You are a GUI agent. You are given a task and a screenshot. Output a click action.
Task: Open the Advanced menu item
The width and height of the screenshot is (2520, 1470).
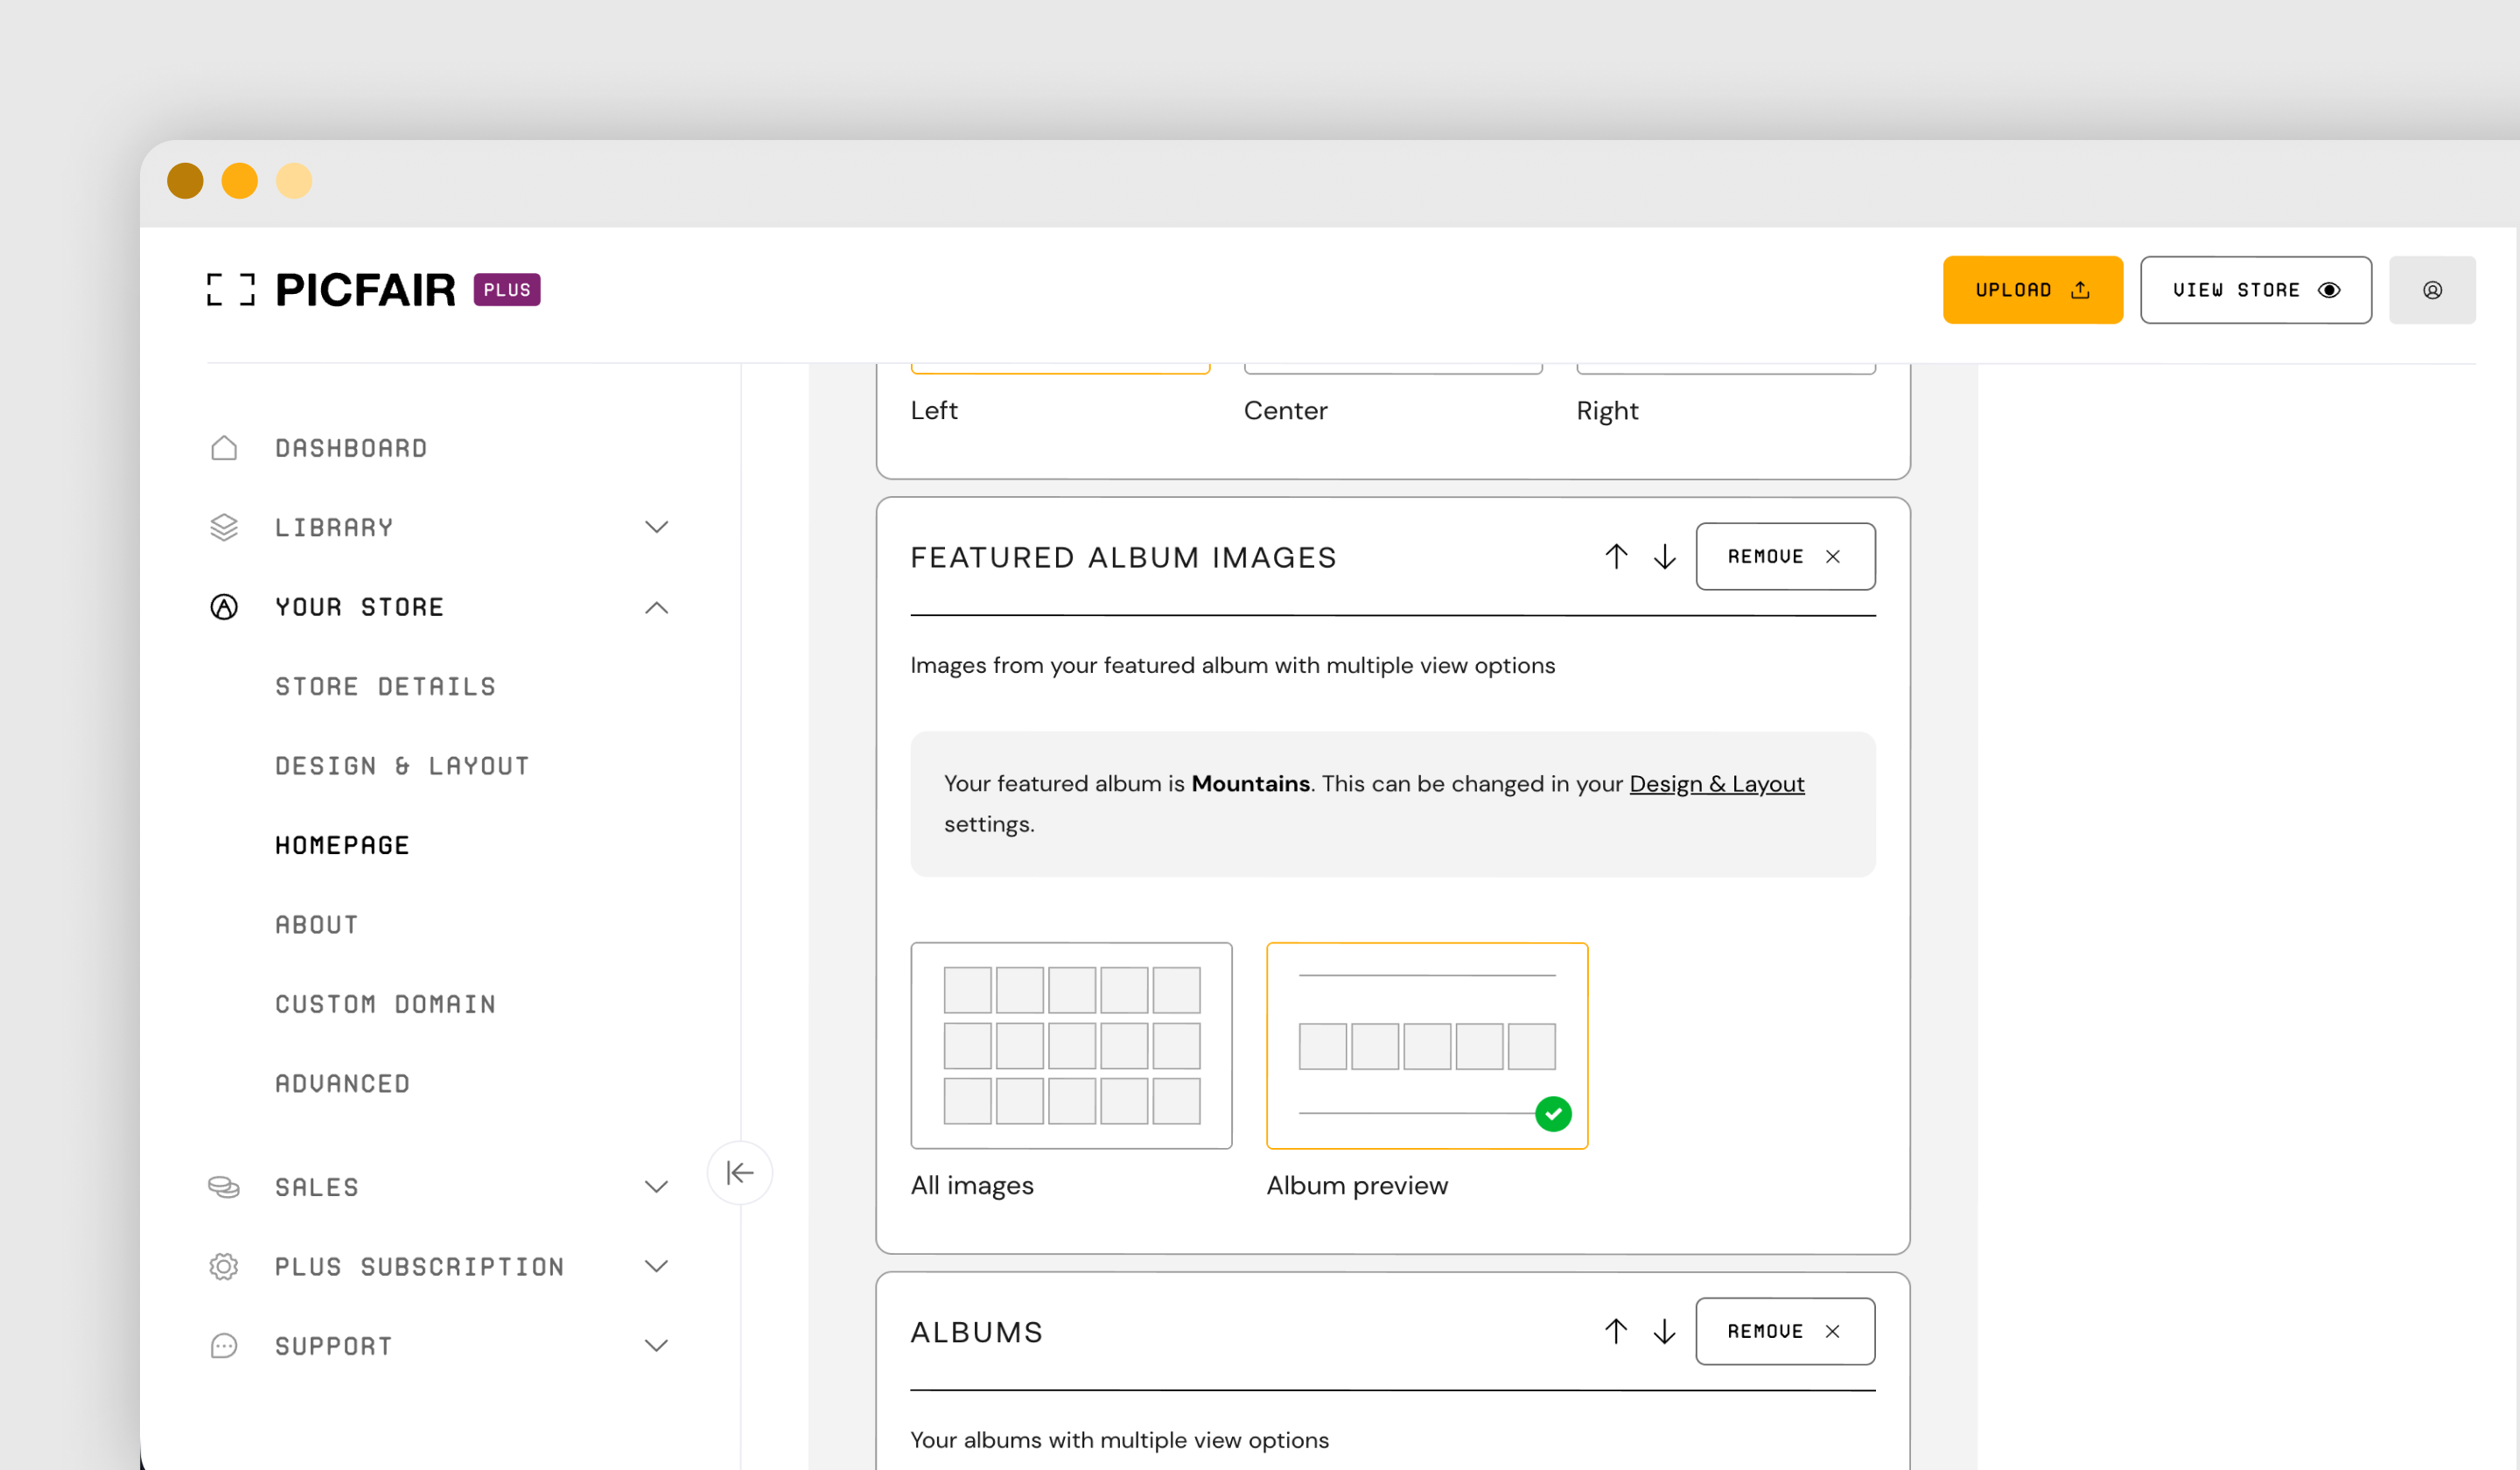pyautogui.click(x=343, y=1083)
